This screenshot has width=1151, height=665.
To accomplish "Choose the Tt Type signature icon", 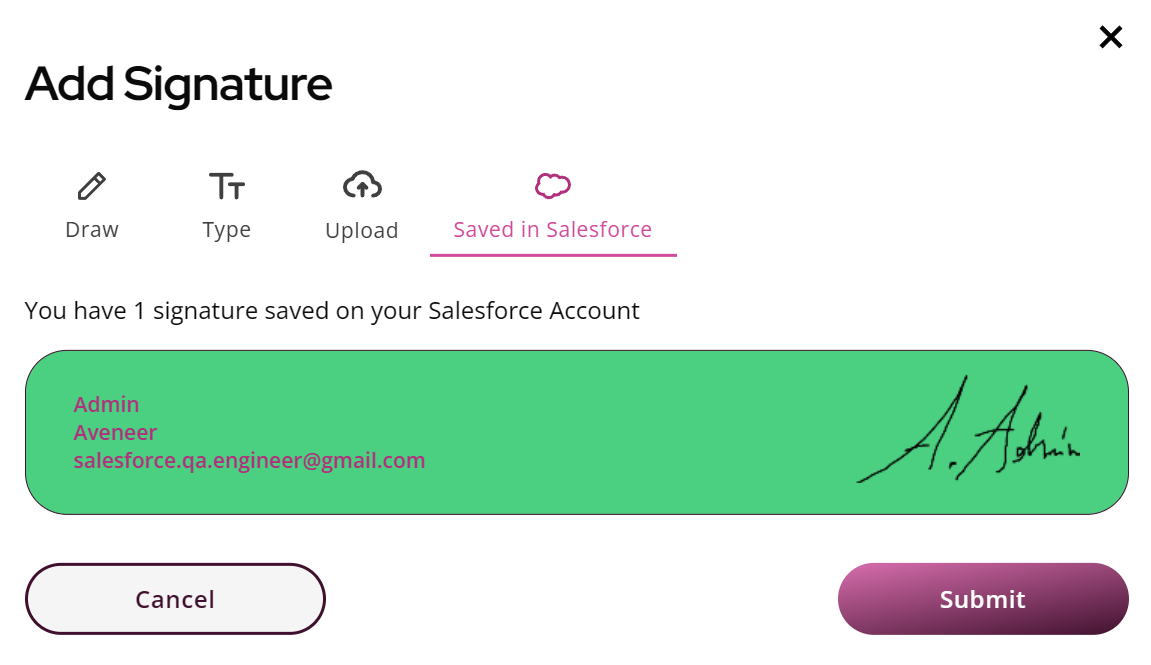I will click(227, 186).
